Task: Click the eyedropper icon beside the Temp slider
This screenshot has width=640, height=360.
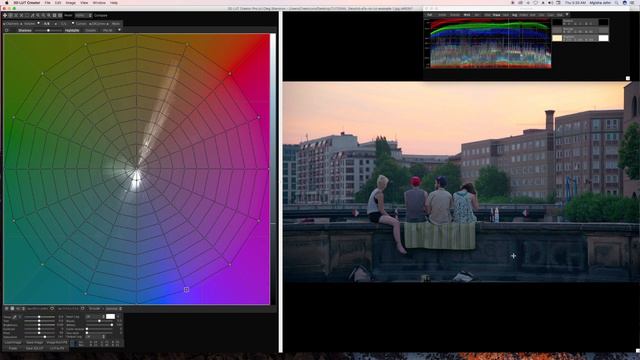Action: [14, 317]
